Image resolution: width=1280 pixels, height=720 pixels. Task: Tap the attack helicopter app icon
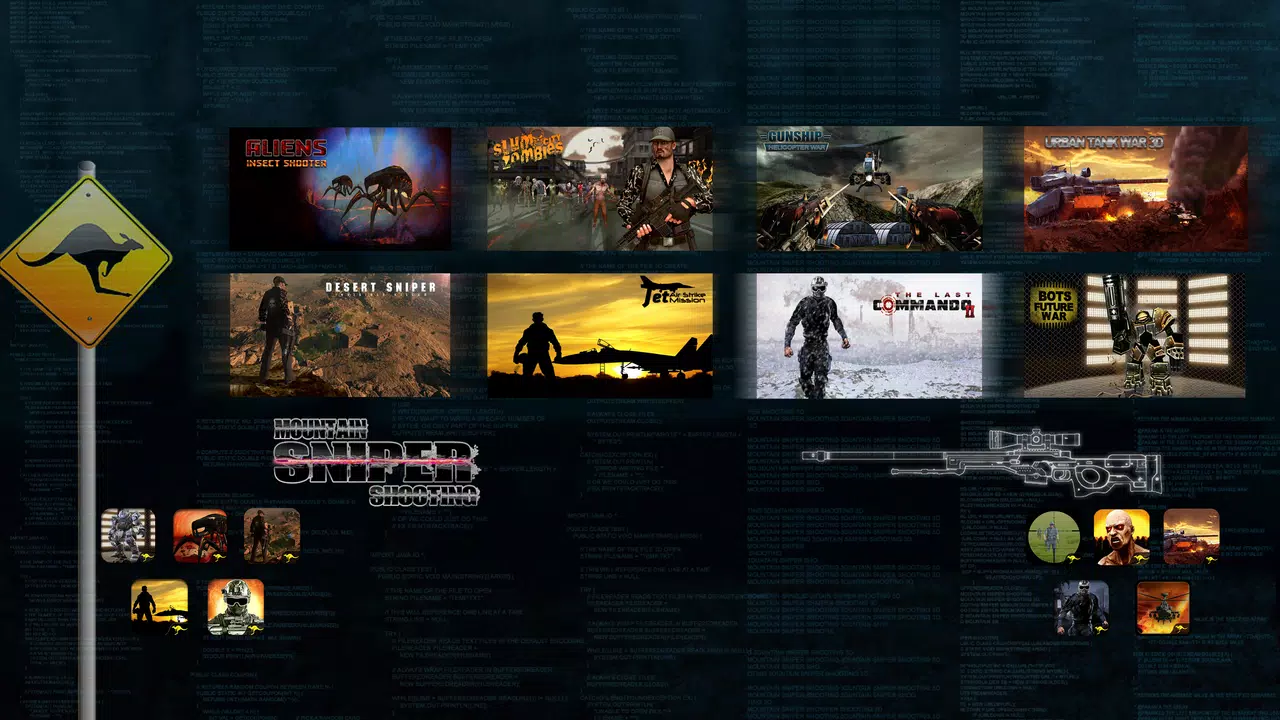1163,607
